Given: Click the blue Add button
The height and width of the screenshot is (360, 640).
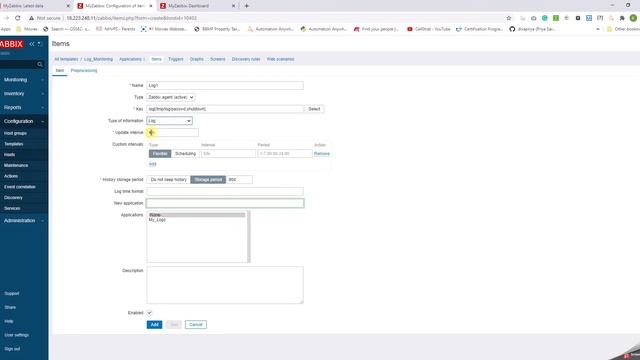Looking at the screenshot, I should tap(154, 324).
